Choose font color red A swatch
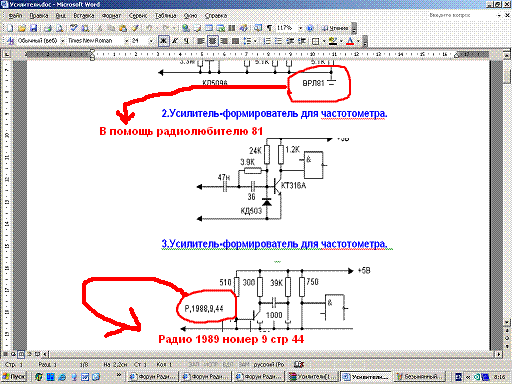 click(350, 41)
